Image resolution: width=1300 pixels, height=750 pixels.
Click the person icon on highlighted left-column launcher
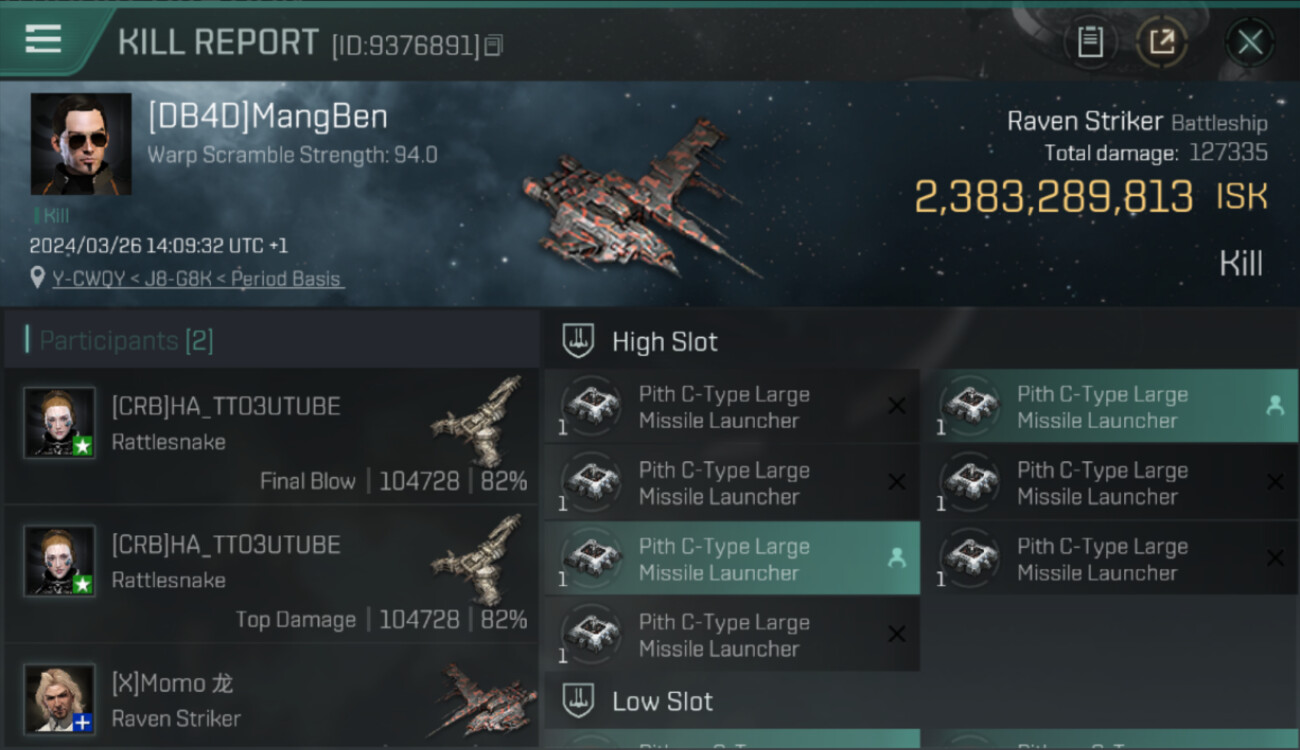coord(897,558)
